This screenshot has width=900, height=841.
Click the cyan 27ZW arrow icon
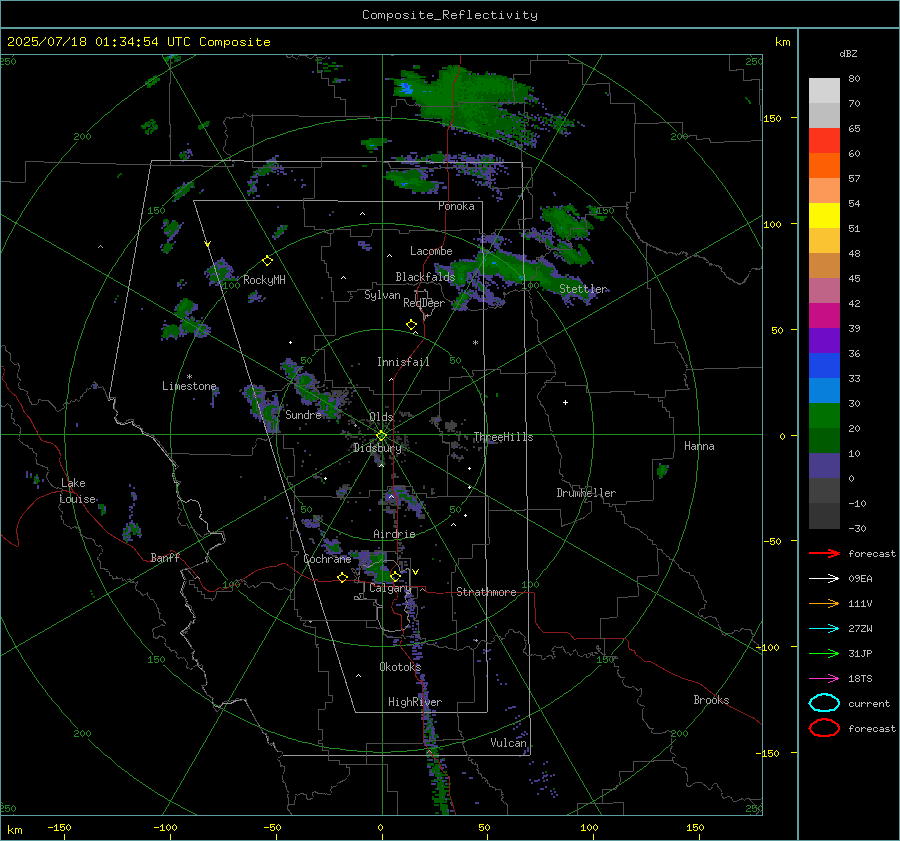point(824,629)
